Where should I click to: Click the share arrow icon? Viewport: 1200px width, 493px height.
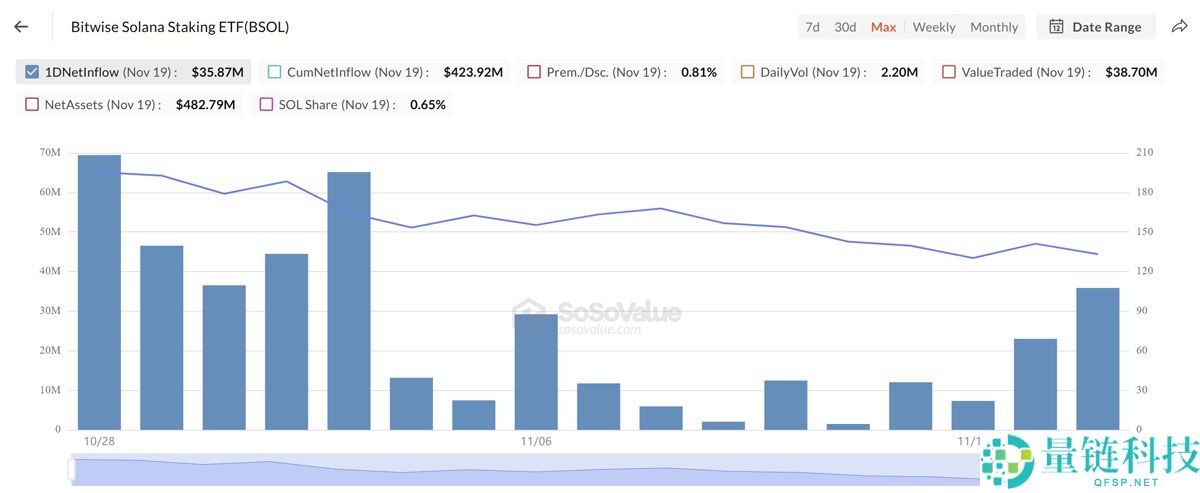click(1179, 27)
